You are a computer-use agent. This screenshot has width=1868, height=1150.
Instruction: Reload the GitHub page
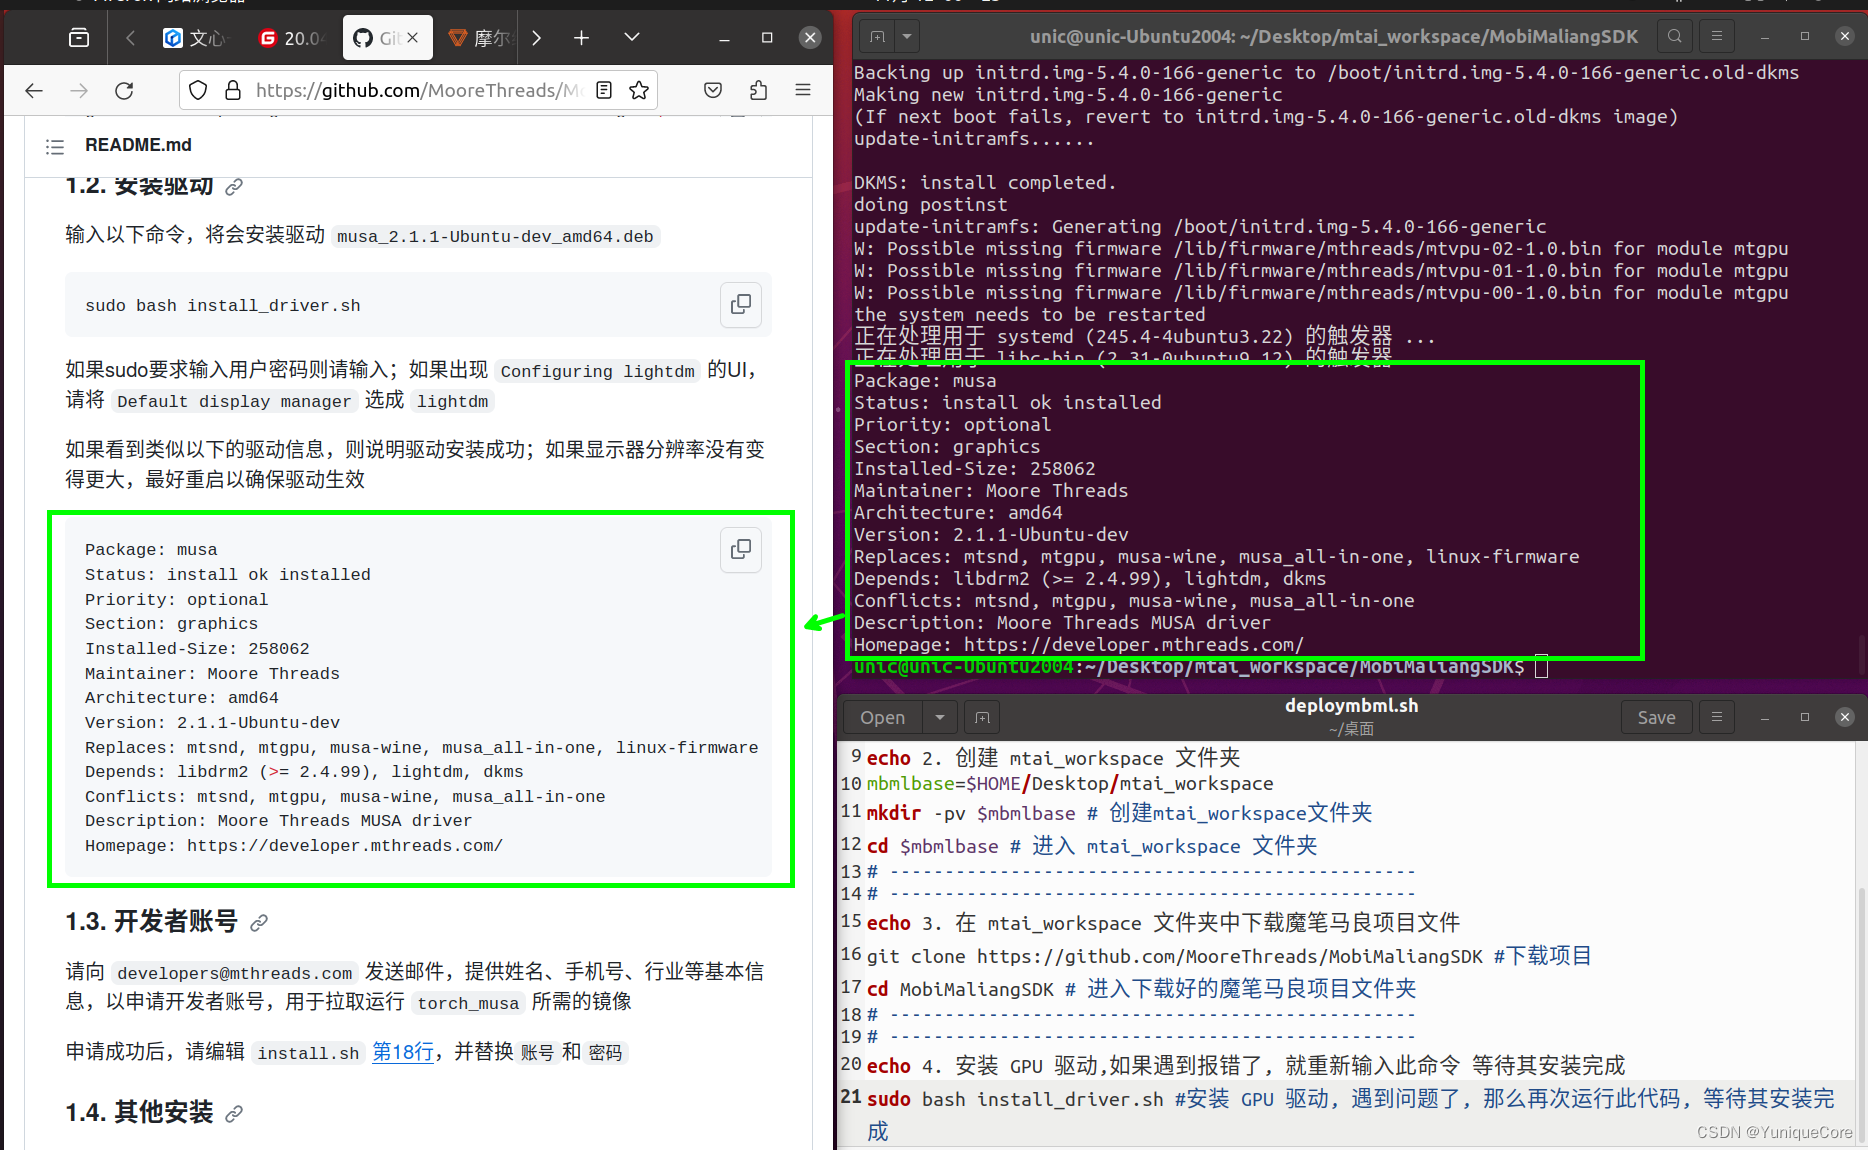(x=124, y=91)
